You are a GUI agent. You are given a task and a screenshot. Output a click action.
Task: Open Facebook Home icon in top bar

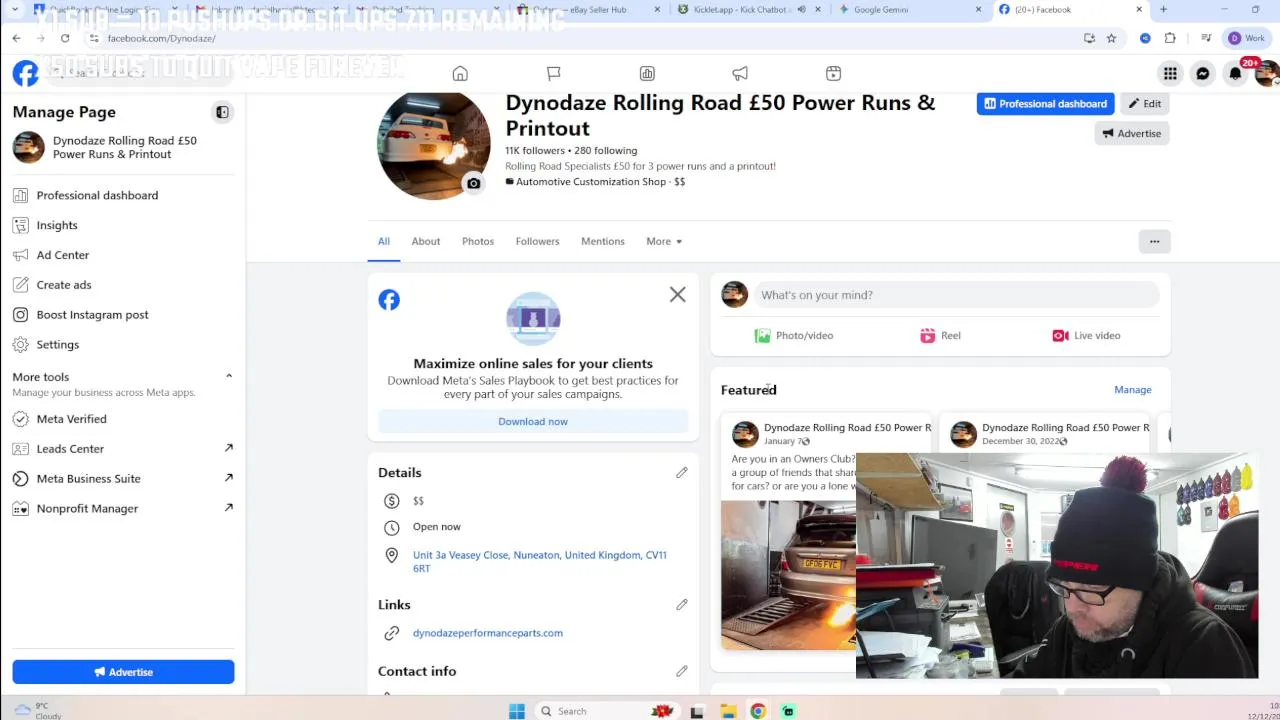(x=460, y=73)
